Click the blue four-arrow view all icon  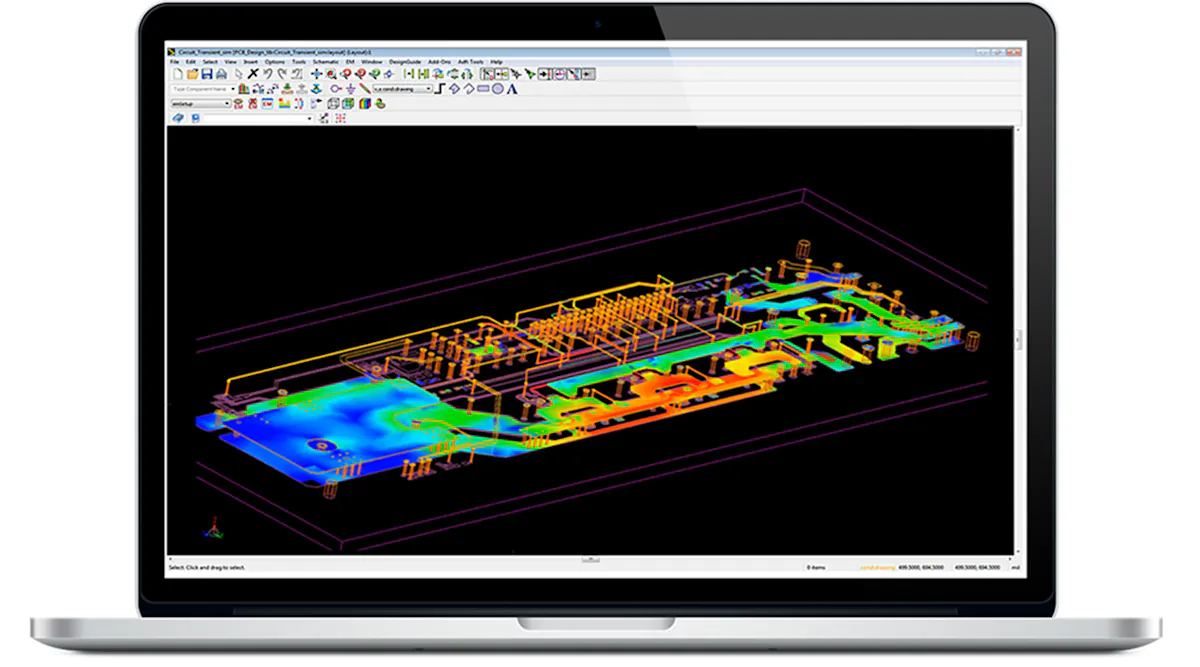(x=316, y=74)
